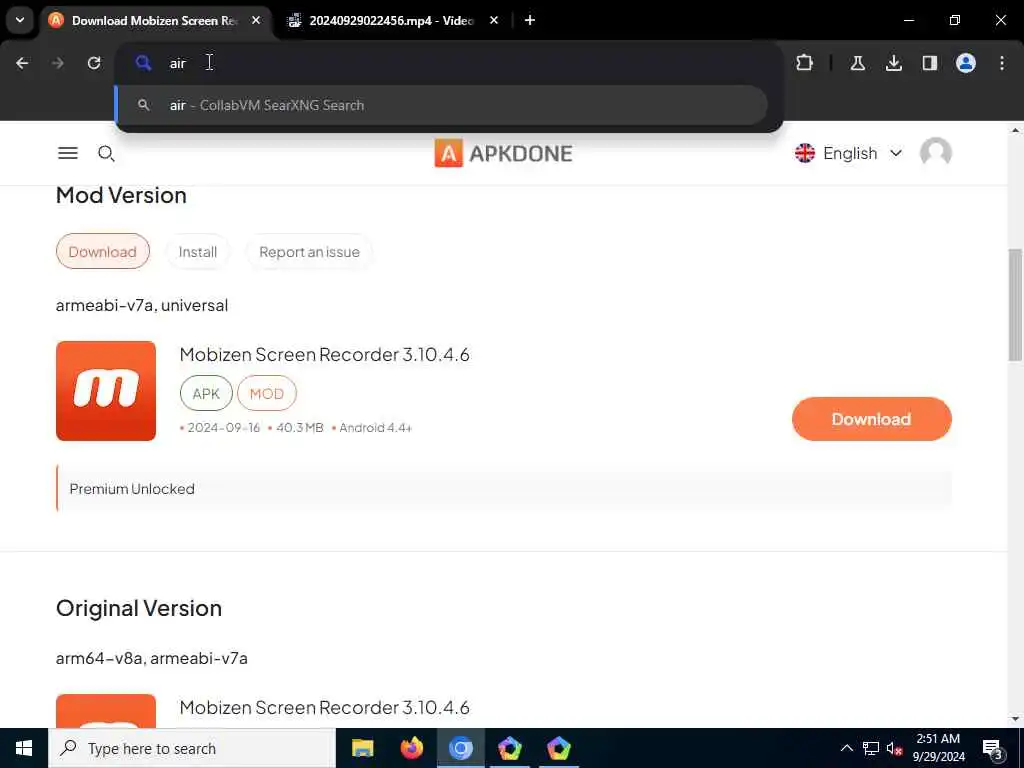Screen dimensions: 1024x768
Task: Choose the 'air - CollabVM SearXNG Search' suggestion
Action: tap(441, 105)
